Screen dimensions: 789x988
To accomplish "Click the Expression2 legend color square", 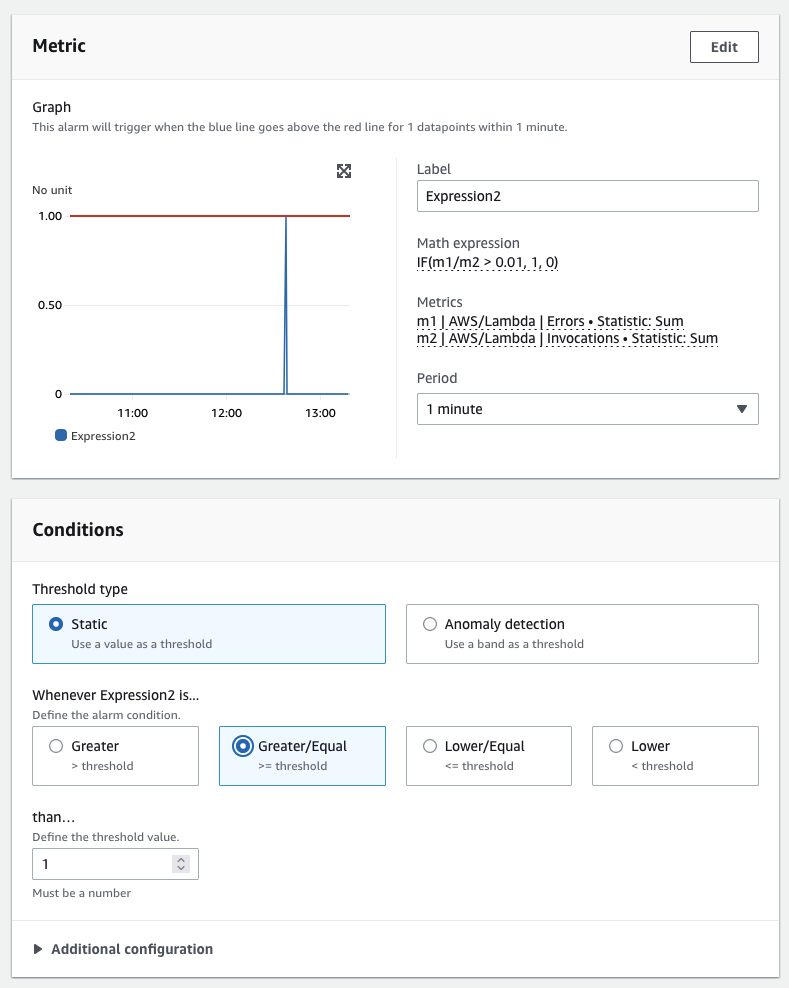I will [61, 435].
